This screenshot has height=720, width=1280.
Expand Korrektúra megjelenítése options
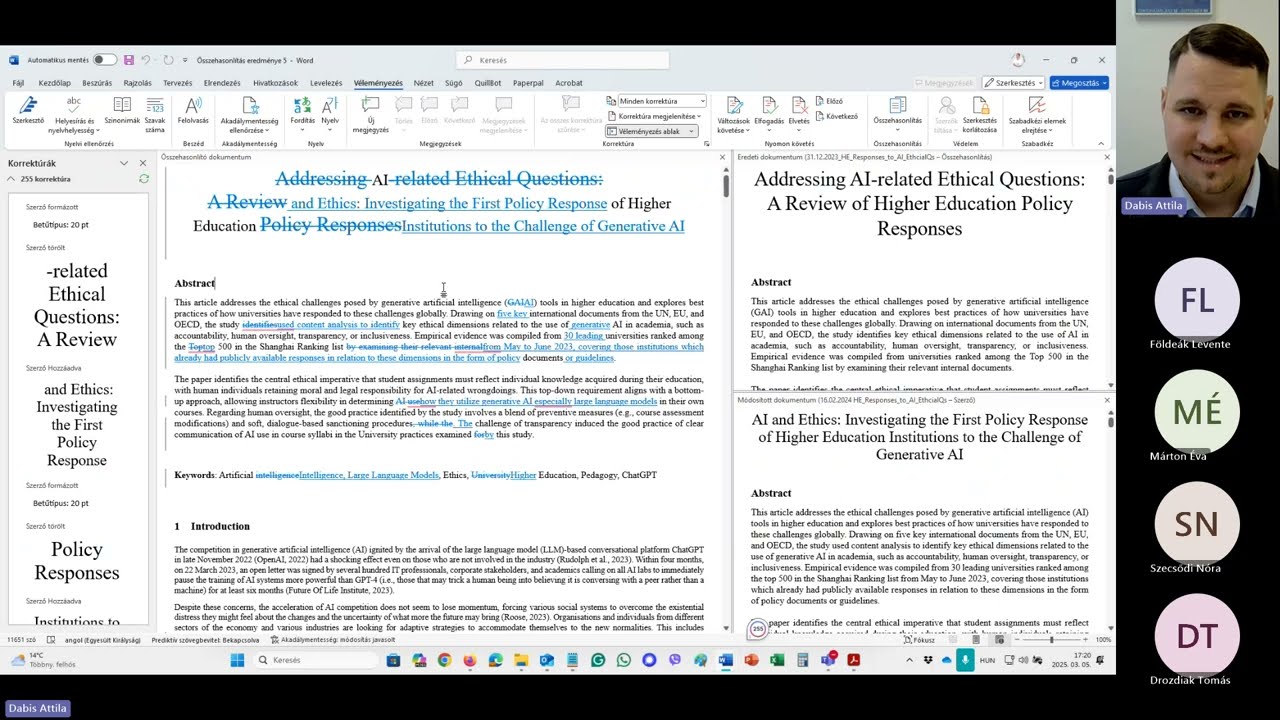653,116
